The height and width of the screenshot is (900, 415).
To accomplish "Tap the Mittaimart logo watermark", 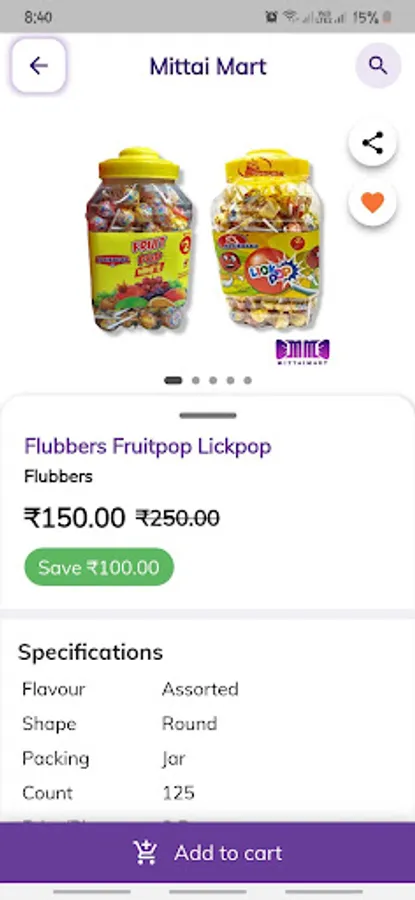I will click(x=302, y=352).
